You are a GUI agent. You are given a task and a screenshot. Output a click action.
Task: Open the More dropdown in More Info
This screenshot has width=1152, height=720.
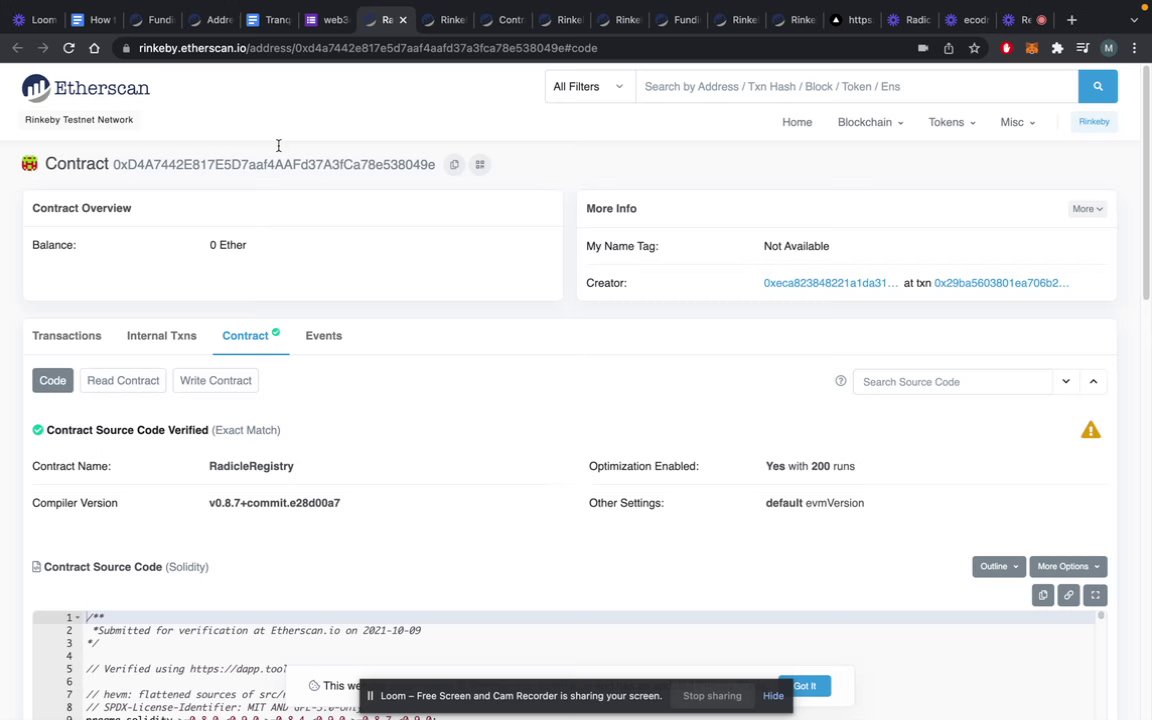(1087, 209)
